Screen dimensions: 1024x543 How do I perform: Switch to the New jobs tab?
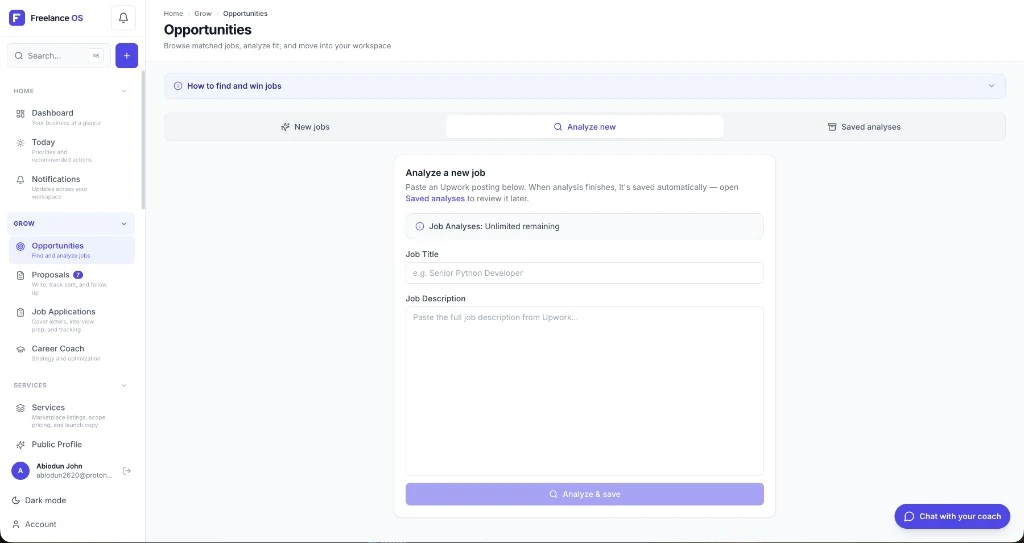[305, 127]
